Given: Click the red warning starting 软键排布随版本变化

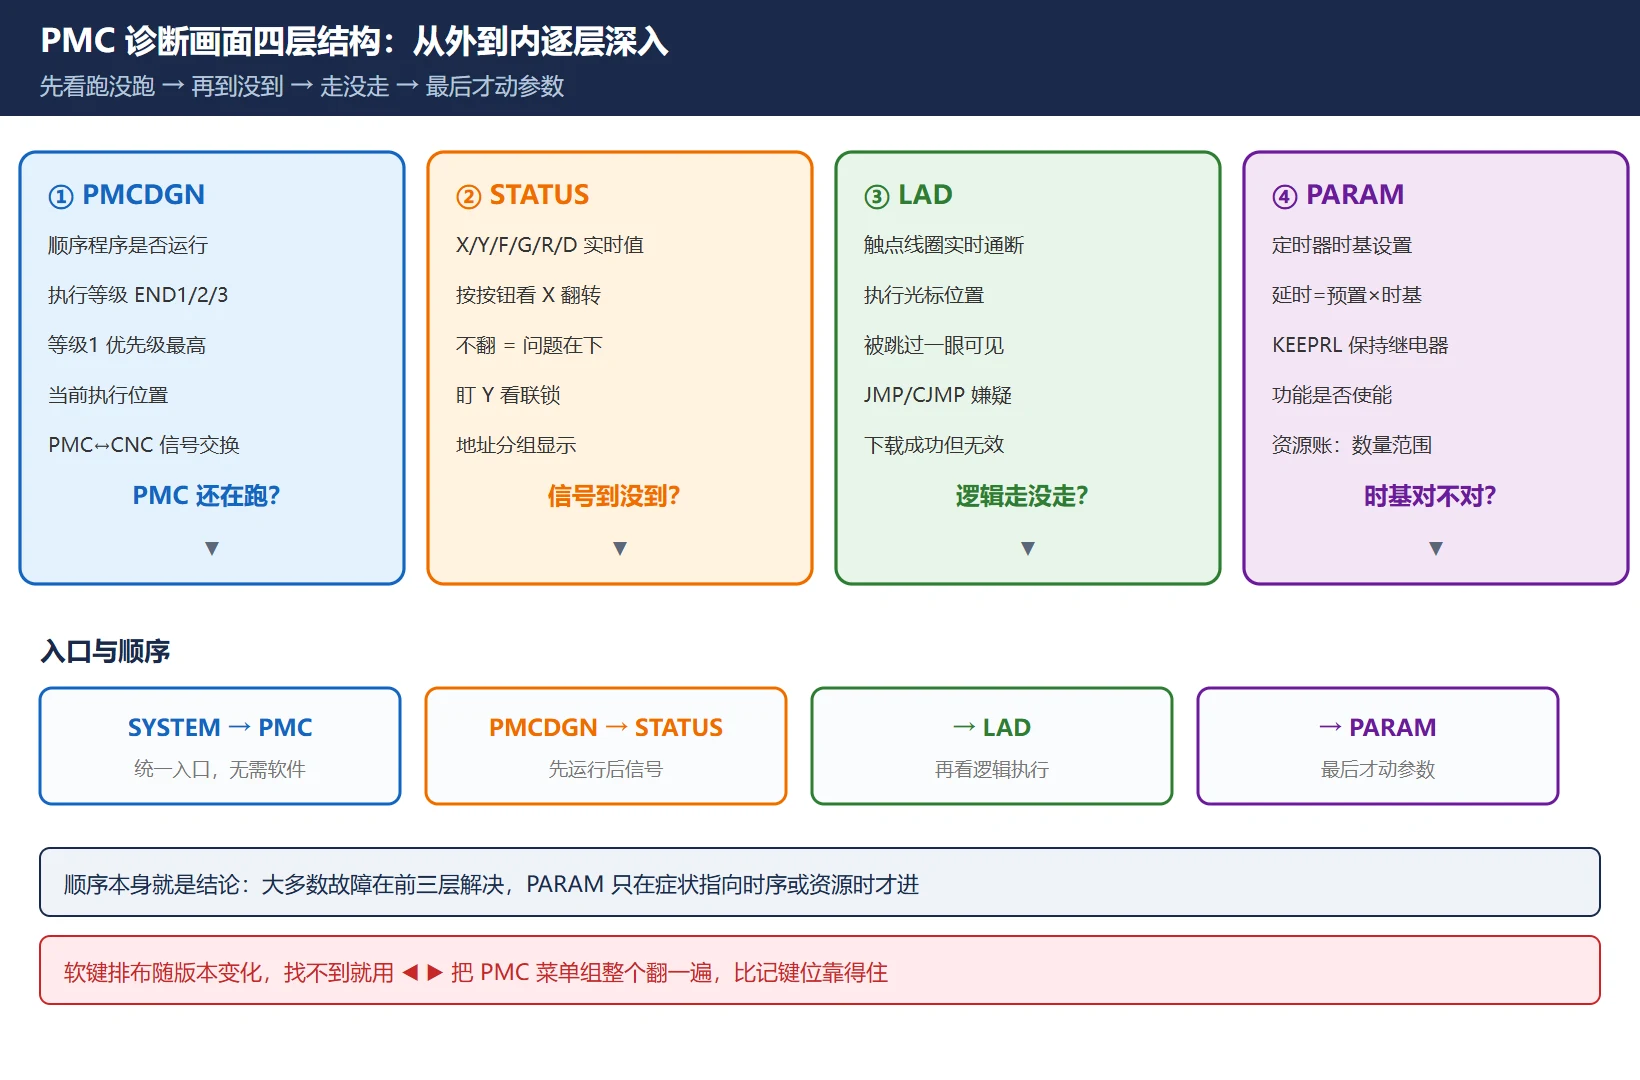Looking at the screenshot, I should 820,971.
